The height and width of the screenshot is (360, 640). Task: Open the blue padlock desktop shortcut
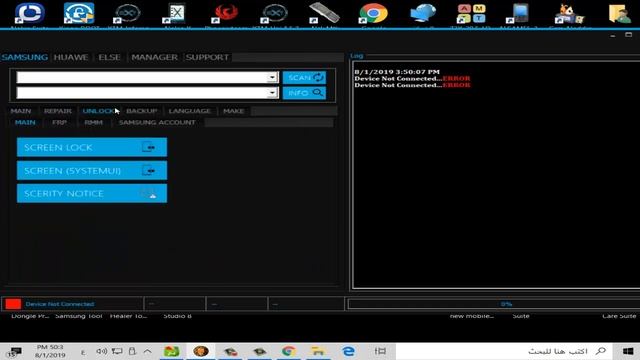(x=79, y=13)
